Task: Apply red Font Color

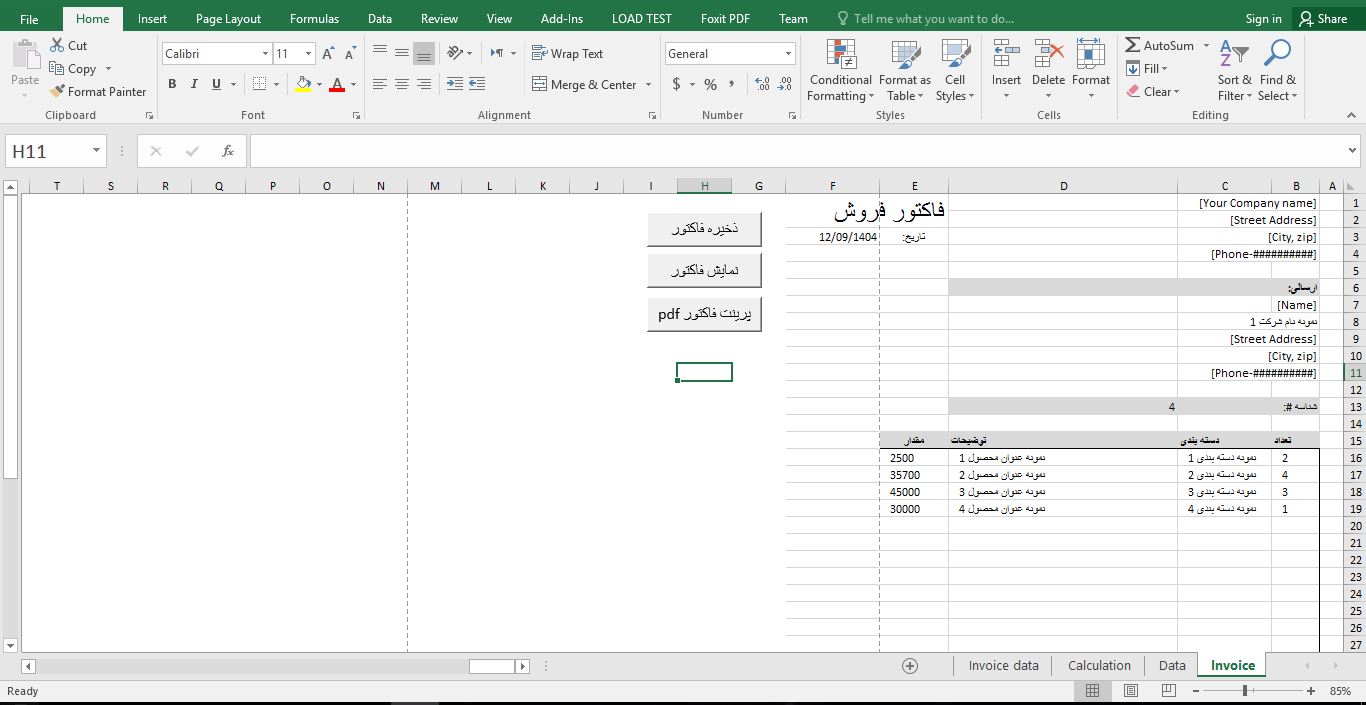Action: [337, 84]
